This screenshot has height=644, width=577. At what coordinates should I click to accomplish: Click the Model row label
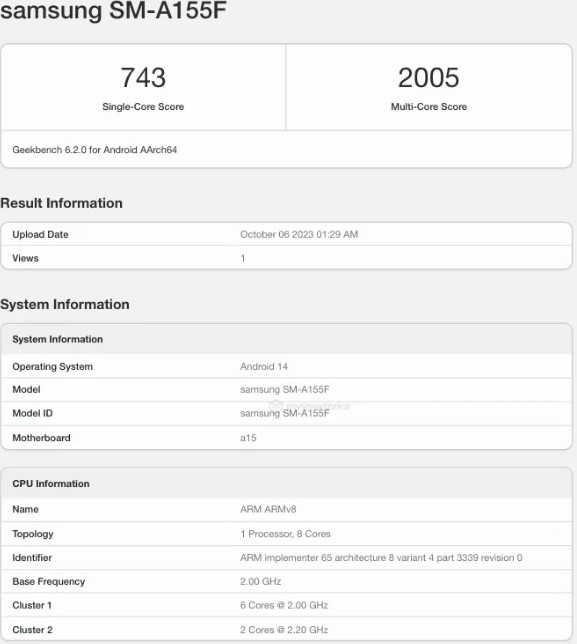pyautogui.click(x=26, y=389)
